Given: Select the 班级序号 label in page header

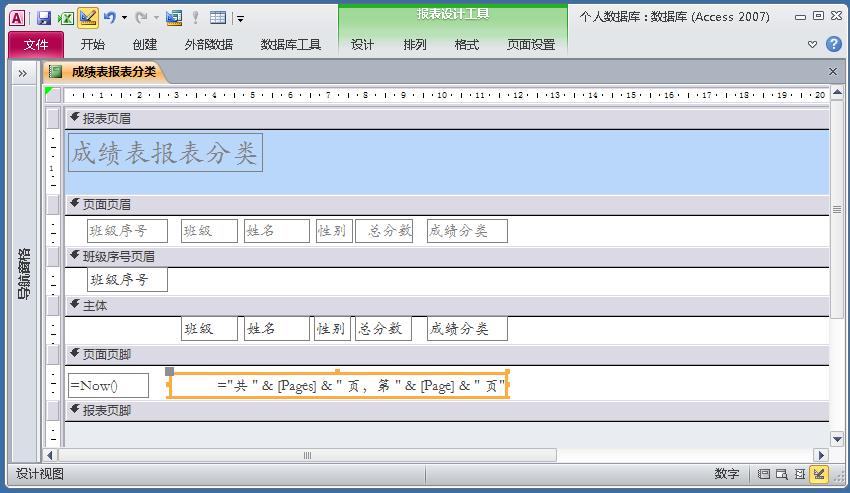Looking at the screenshot, I should pyautogui.click(x=127, y=231).
